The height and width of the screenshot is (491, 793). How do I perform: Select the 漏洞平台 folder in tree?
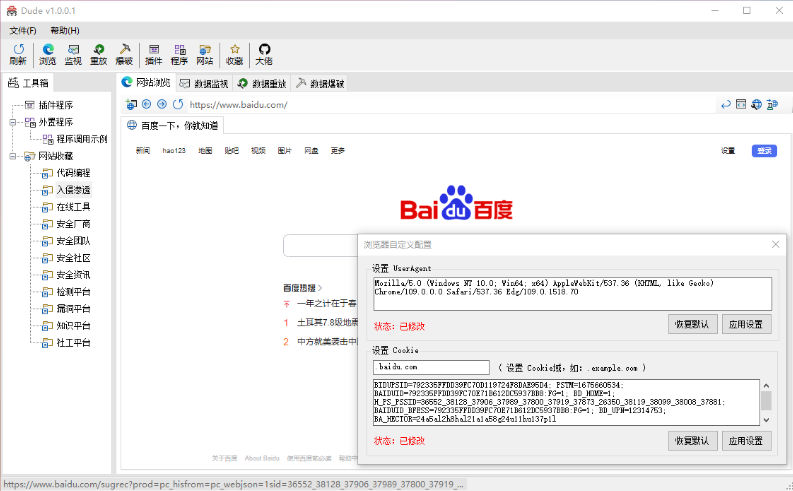pyautogui.click(x=73, y=309)
